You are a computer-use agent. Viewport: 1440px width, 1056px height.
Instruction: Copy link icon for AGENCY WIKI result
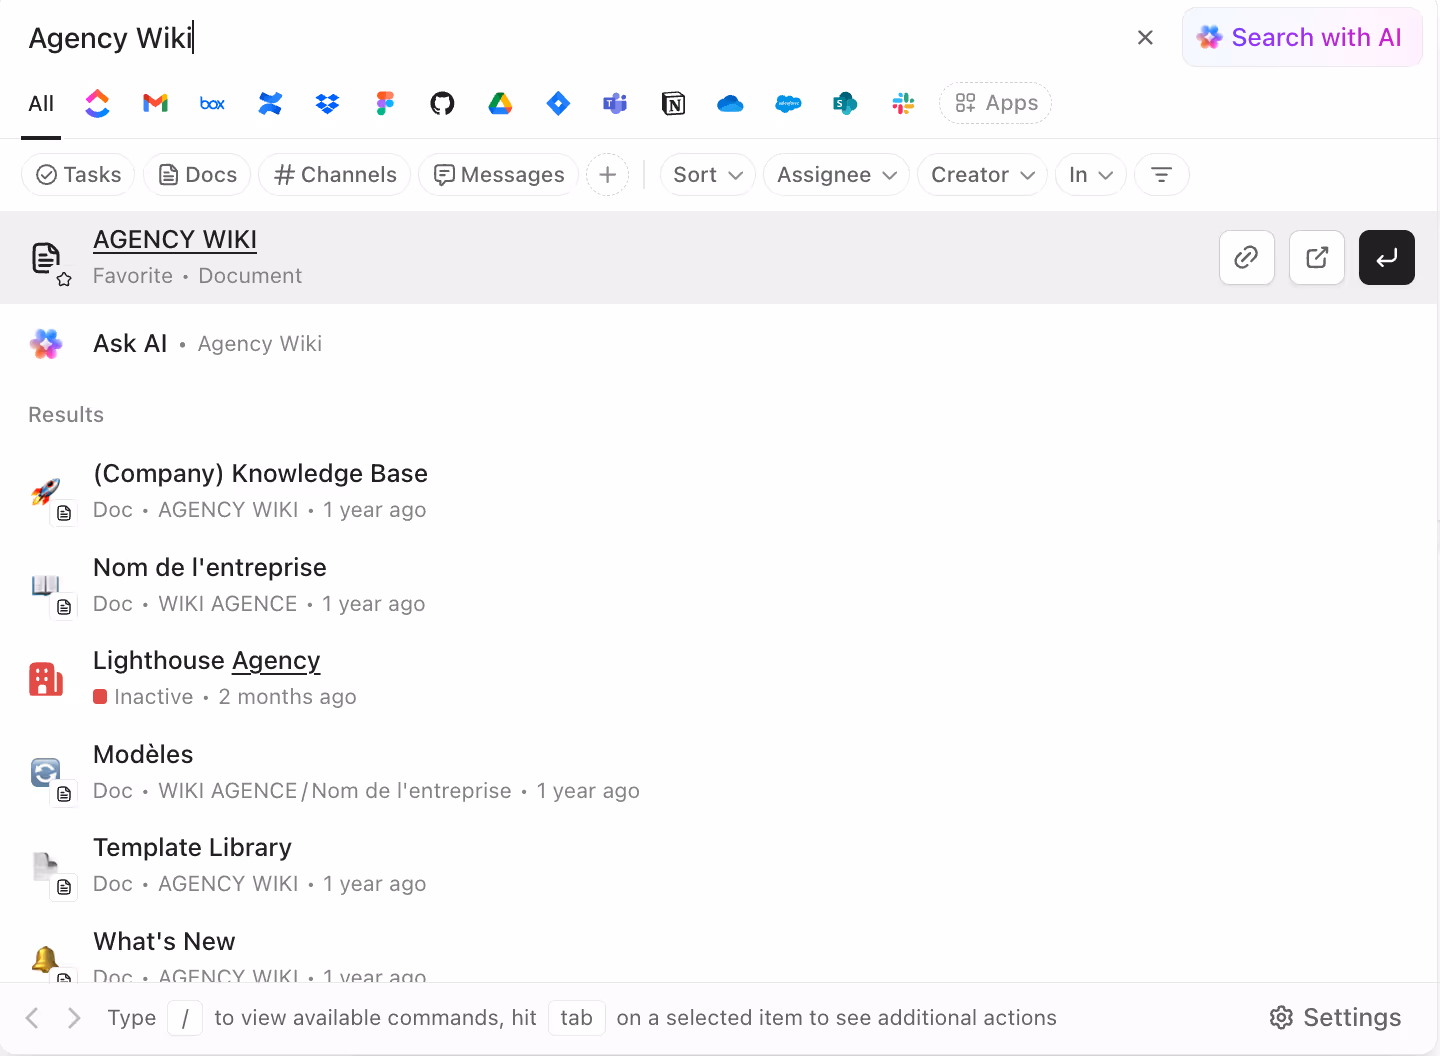point(1246,258)
